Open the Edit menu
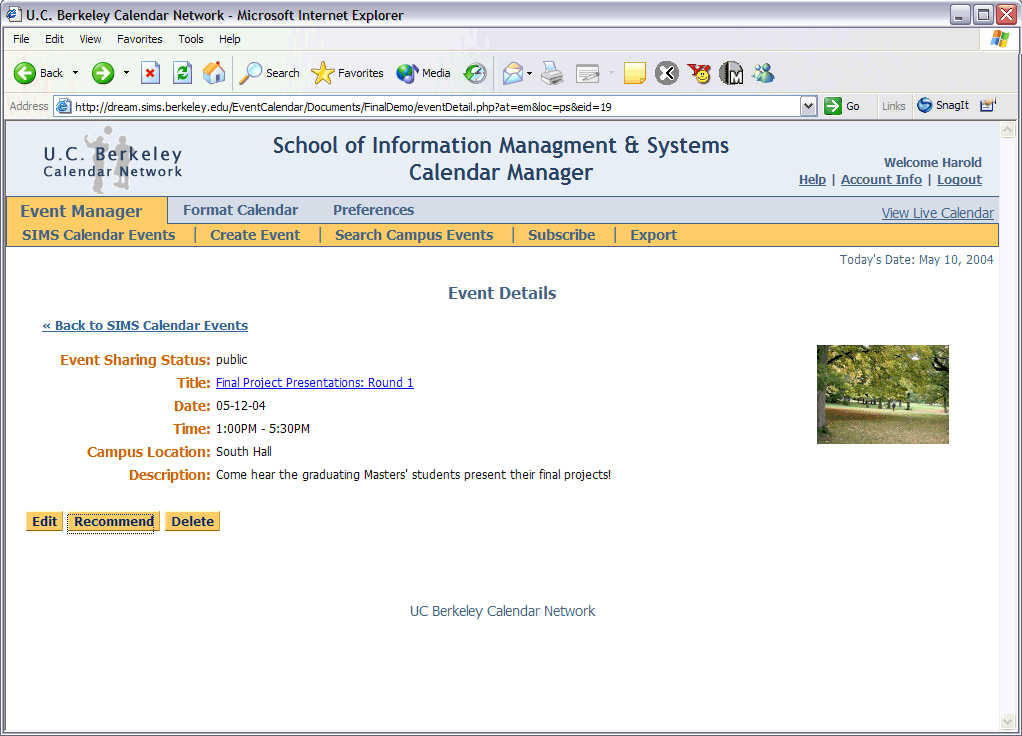Screen dimensions: 1022x736 pos(54,39)
